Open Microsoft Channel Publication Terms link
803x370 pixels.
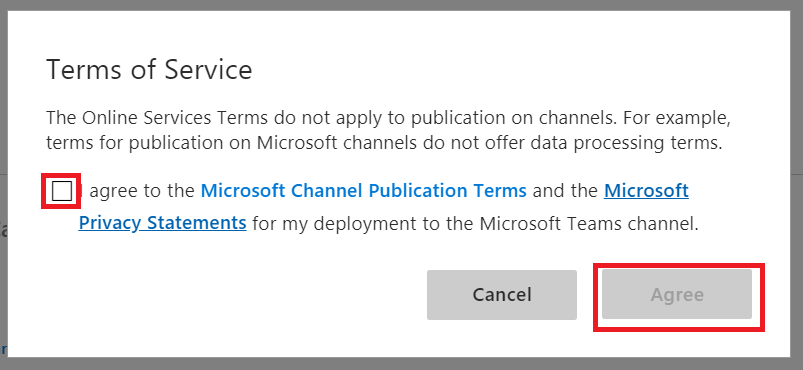pyautogui.click(x=364, y=191)
